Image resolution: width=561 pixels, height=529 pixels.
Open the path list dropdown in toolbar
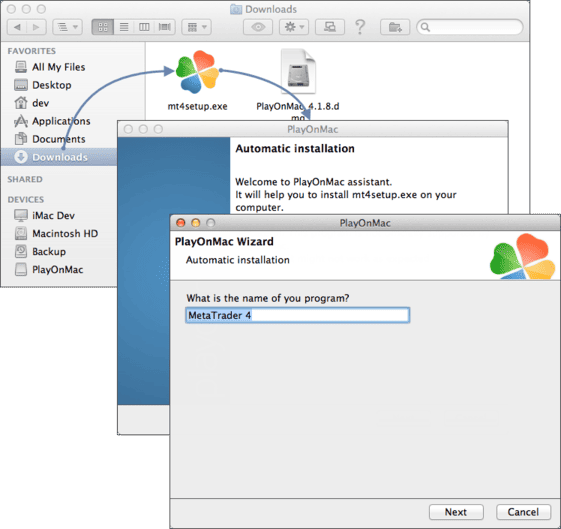click(67, 27)
